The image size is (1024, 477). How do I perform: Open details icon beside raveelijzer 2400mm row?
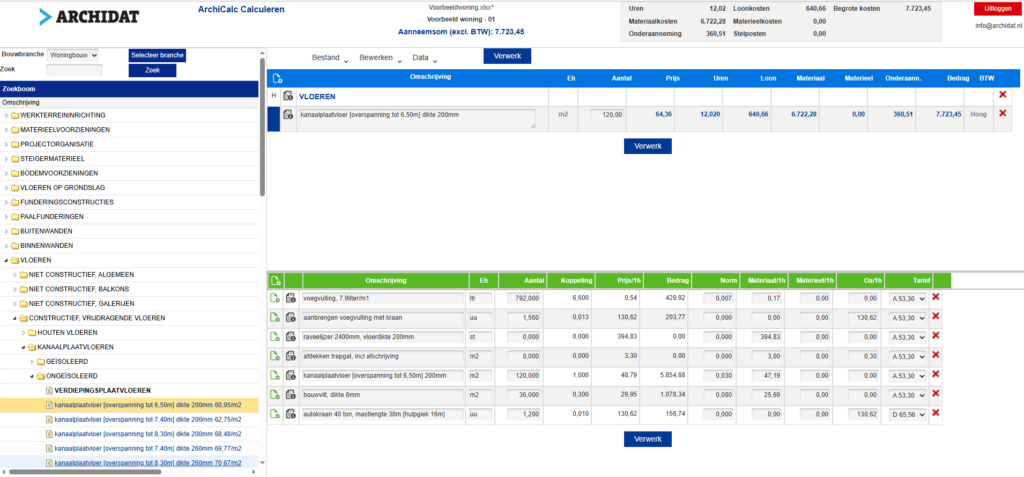[291, 337]
